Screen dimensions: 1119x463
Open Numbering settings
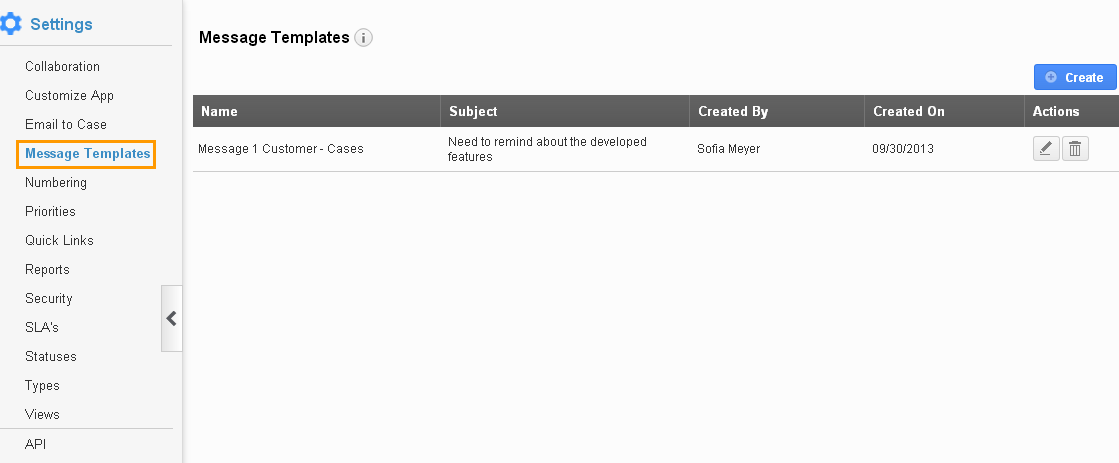pyautogui.click(x=56, y=183)
